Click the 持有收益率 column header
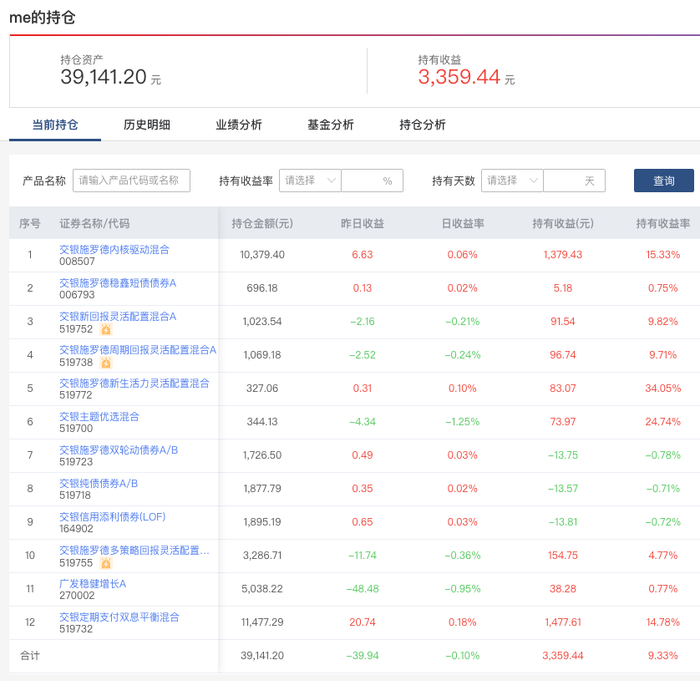Viewport: 700px width, 681px height. (x=663, y=223)
